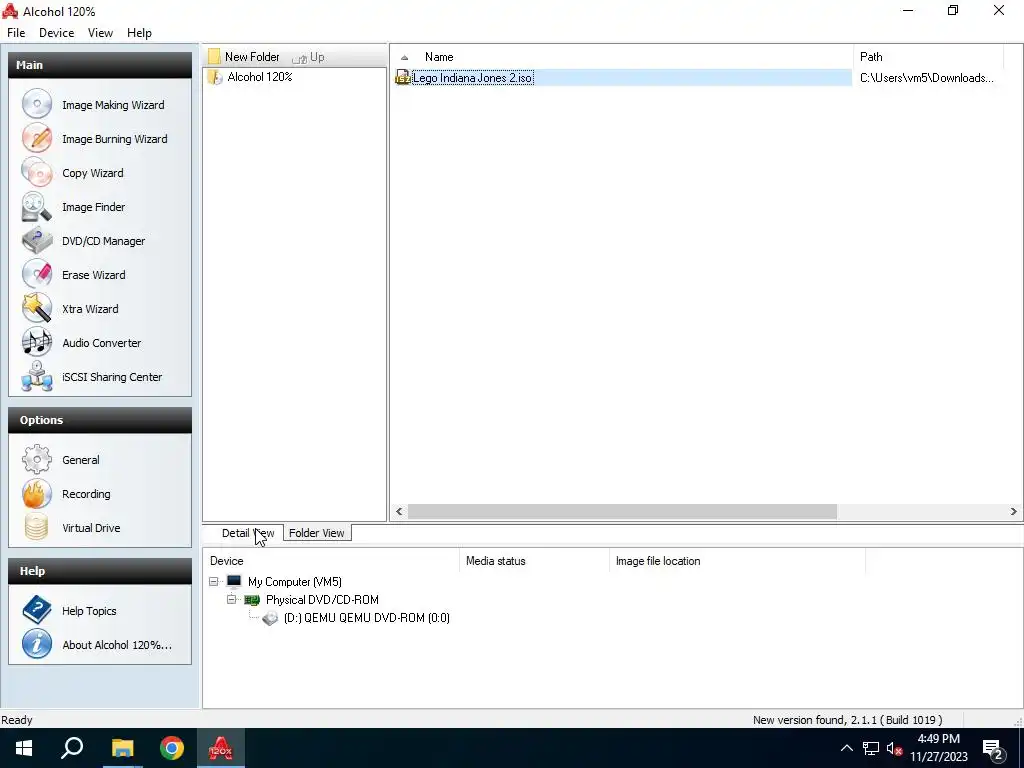Open the Help Topics book icon
Screen dimensions: 1024x768
[x=37, y=611]
